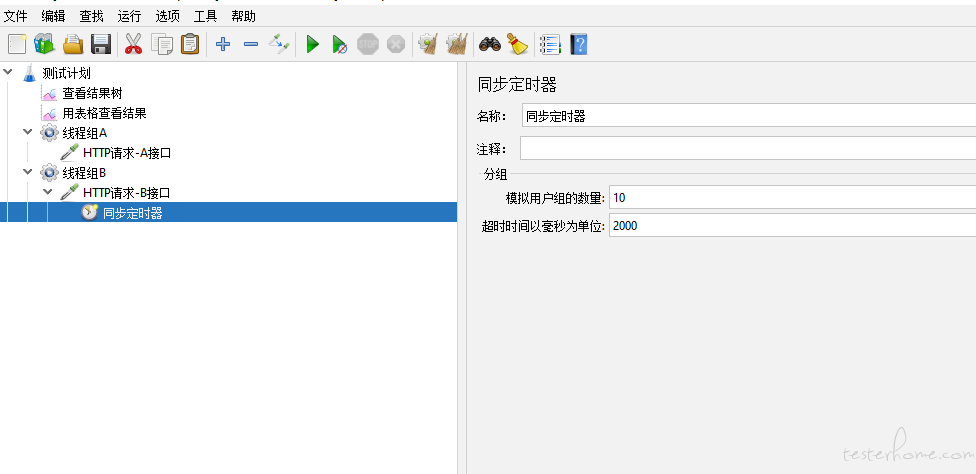Click the gear icon of 线程组A
Screen dimensions: 976x474
pos(49,132)
